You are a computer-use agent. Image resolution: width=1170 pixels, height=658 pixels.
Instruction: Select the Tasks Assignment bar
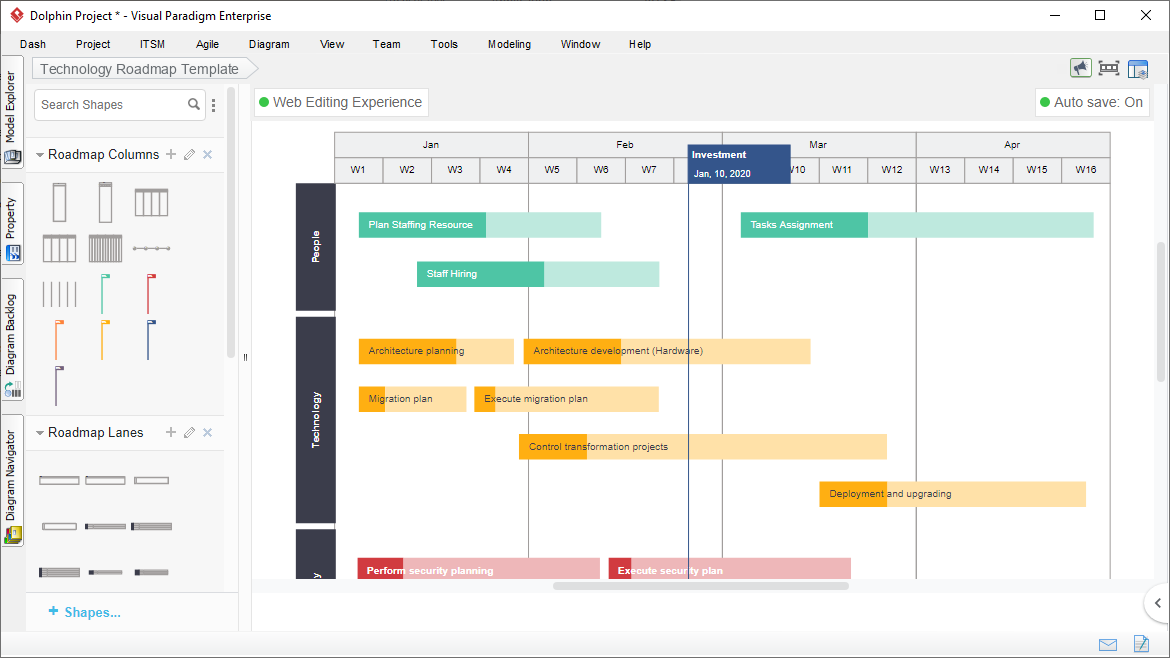pos(917,225)
